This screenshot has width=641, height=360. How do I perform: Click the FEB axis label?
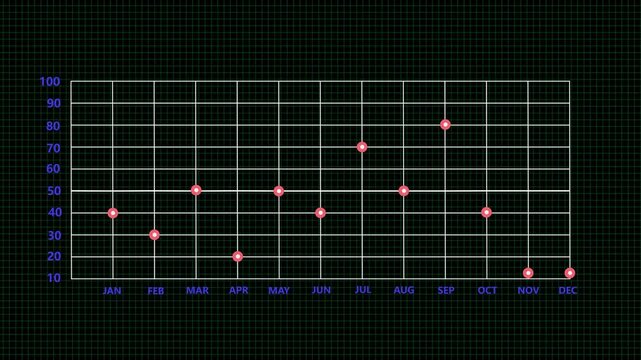coord(156,291)
